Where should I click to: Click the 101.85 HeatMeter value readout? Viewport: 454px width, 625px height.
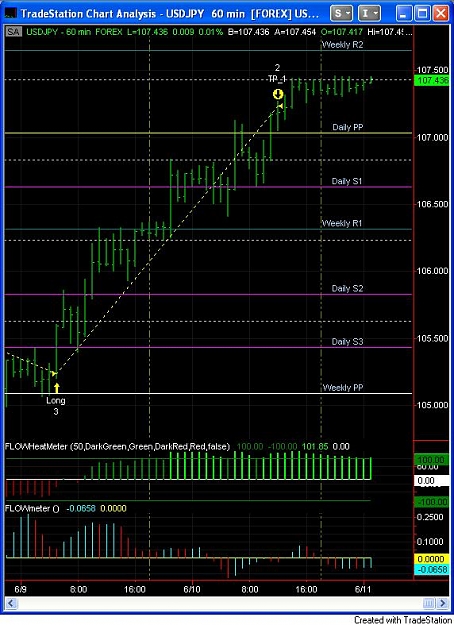click(315, 446)
